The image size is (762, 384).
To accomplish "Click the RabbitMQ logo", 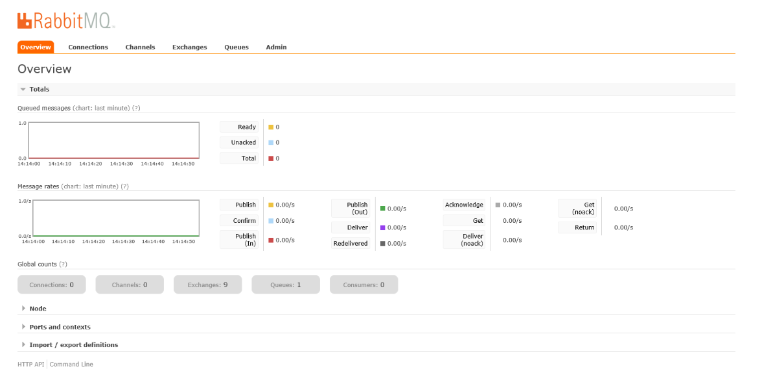I will pyautogui.click(x=66, y=21).
